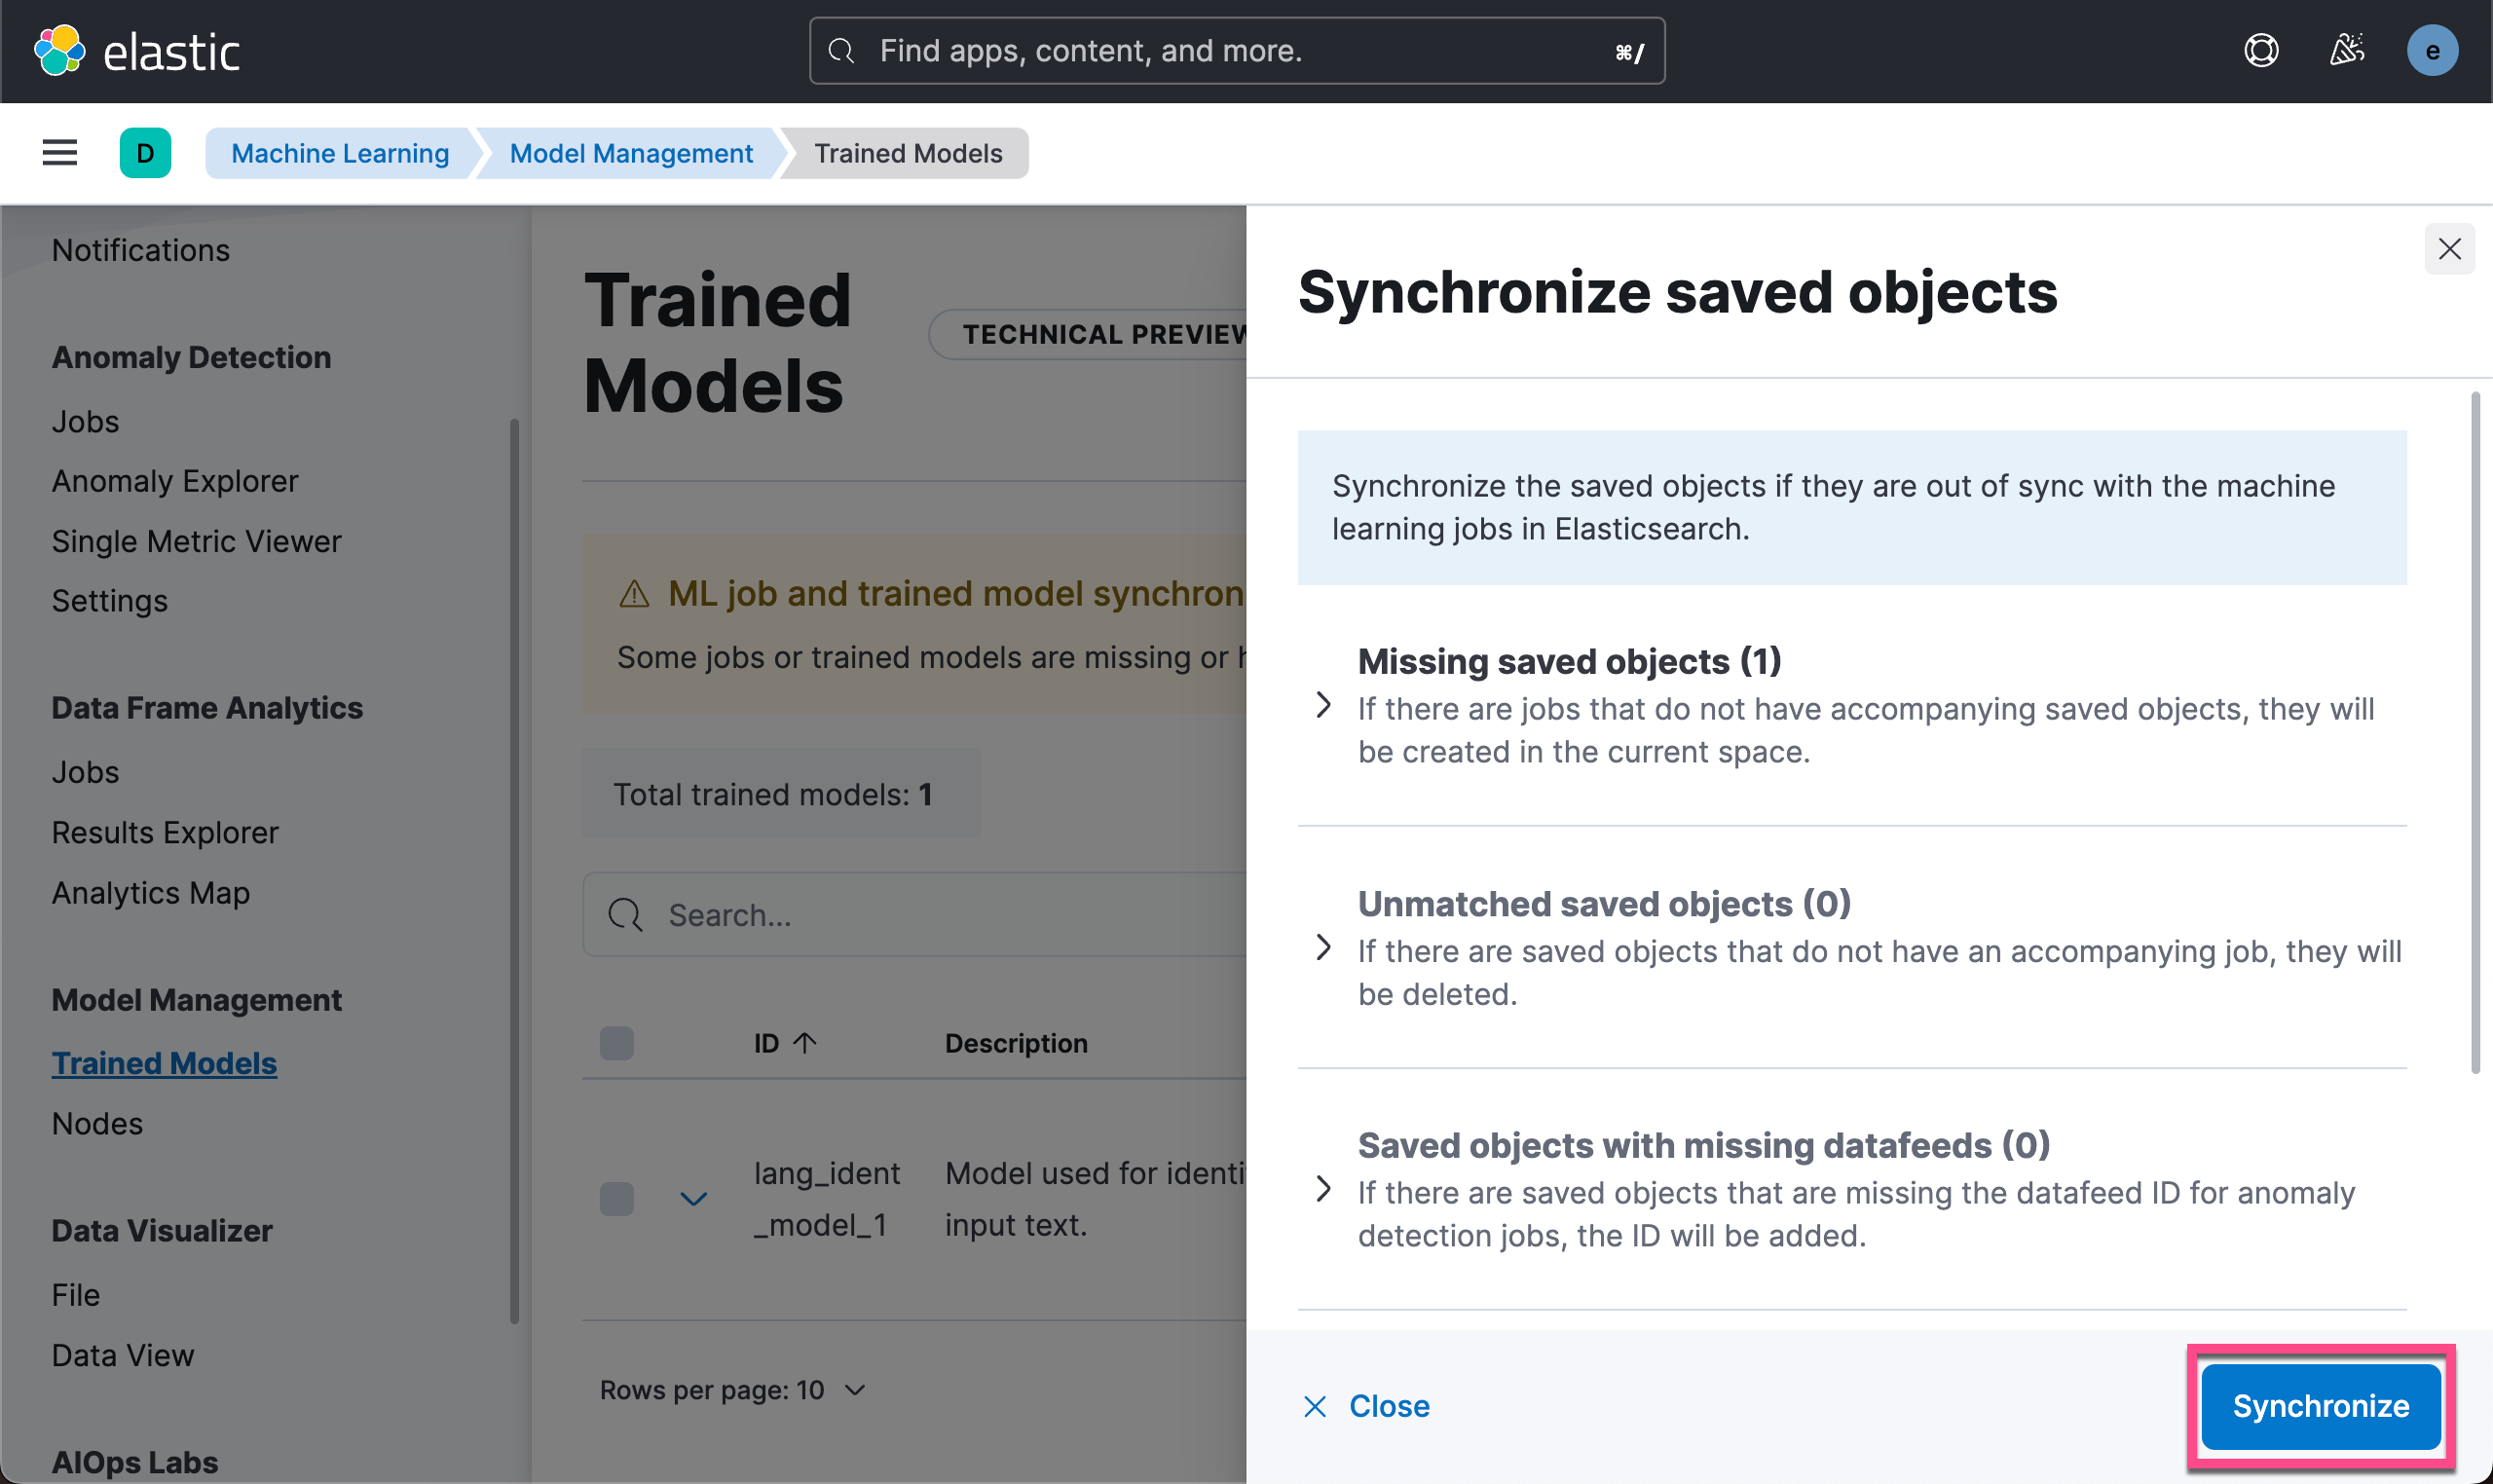
Task: Select the lang_ident_model_1 row checkbox
Action: pos(617,1198)
